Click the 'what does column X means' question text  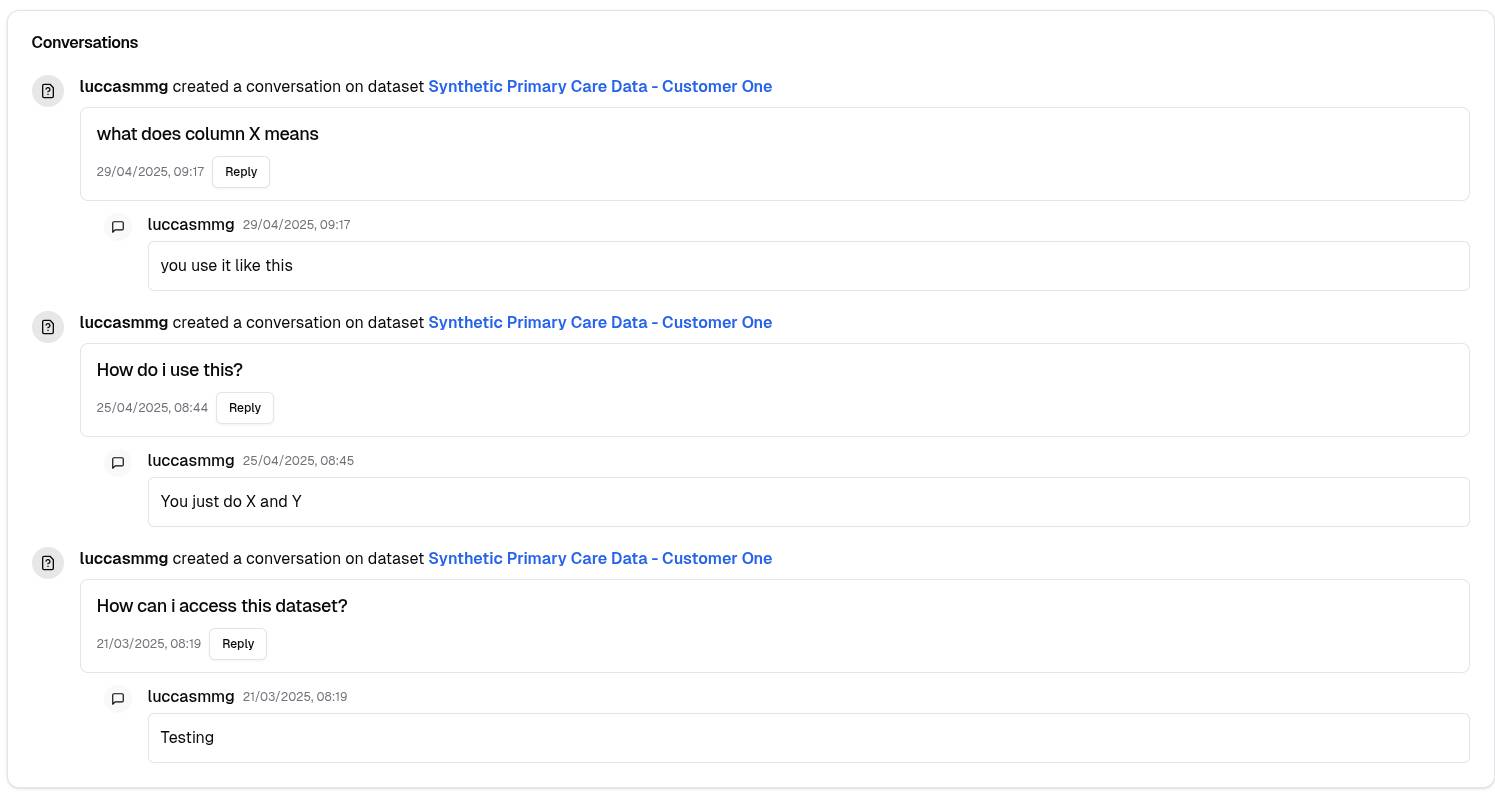point(208,134)
